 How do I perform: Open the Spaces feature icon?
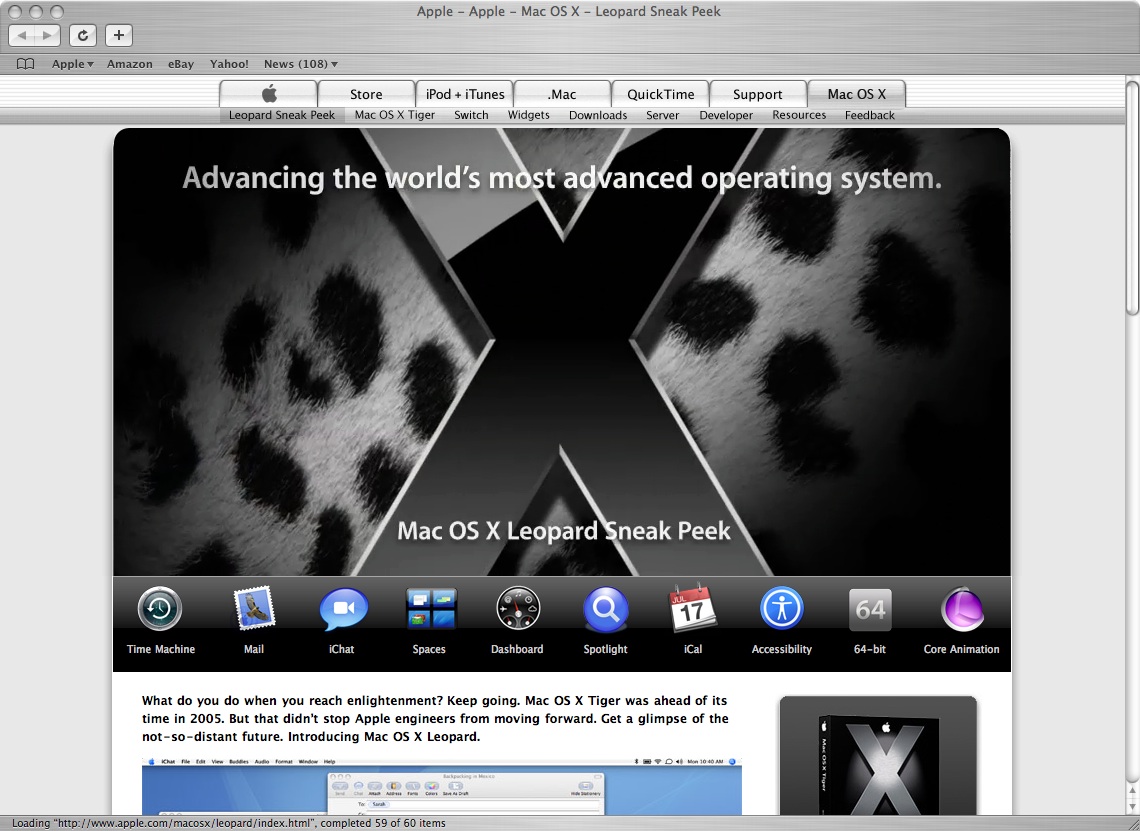(x=430, y=609)
